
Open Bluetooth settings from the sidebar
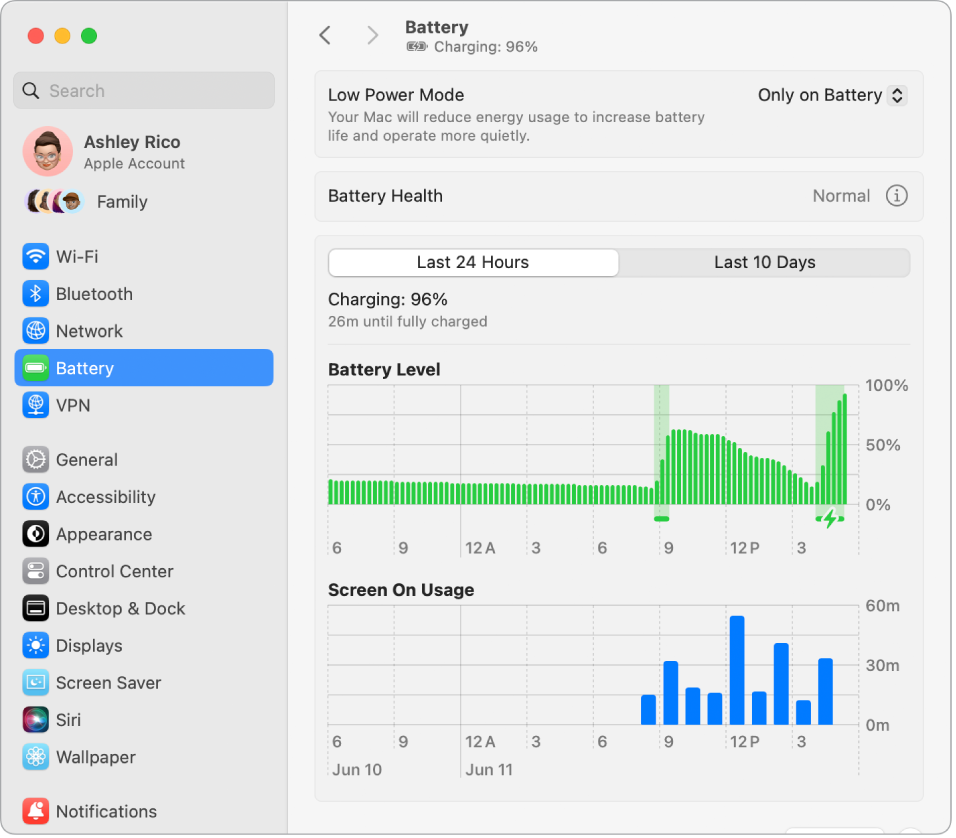36,293
